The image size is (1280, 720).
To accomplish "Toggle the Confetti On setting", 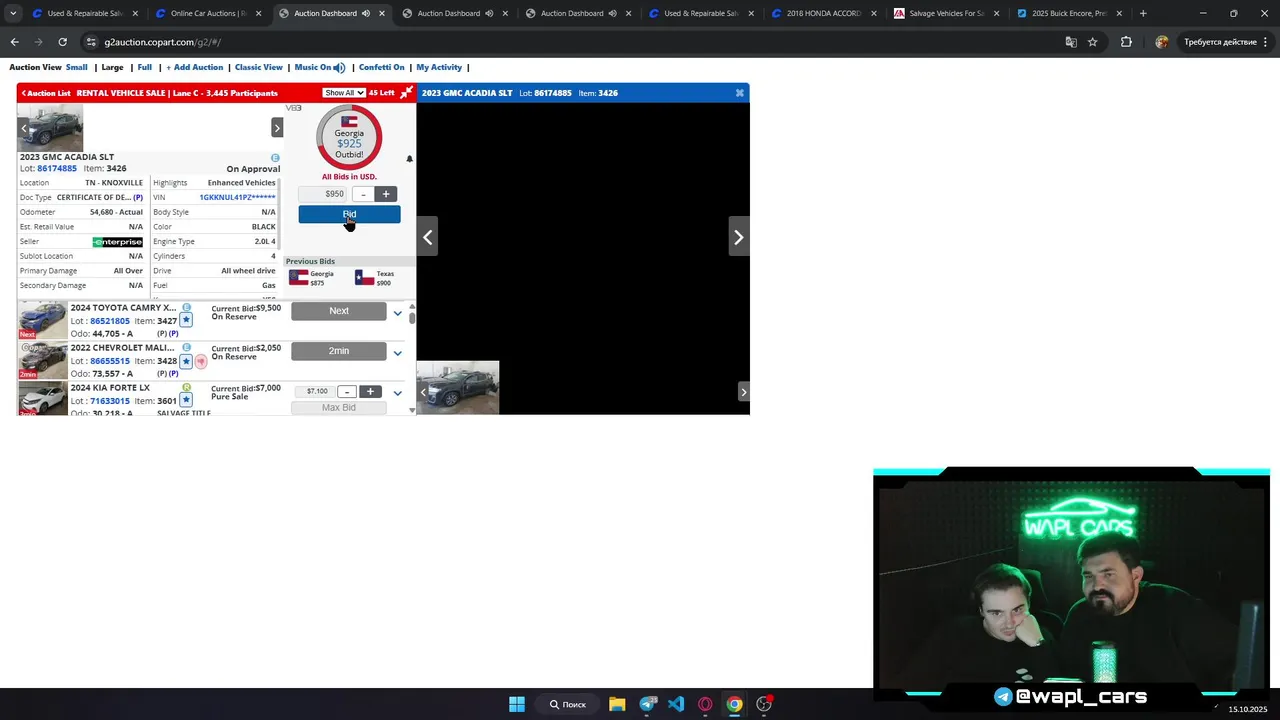I will click(x=382, y=67).
